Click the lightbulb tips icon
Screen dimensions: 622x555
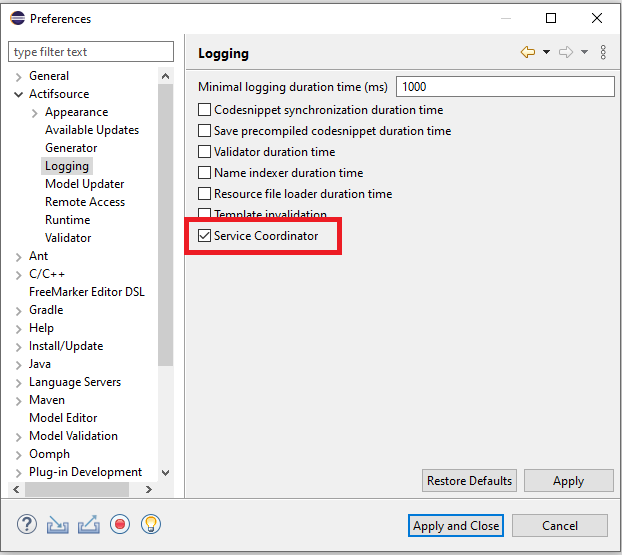coord(151,524)
